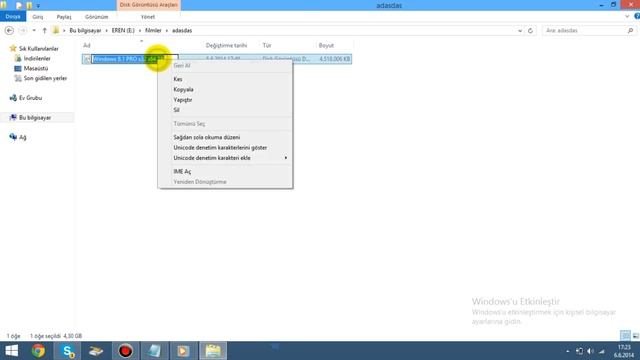
Task: Click adasdas in the address path
Action: click(182, 31)
